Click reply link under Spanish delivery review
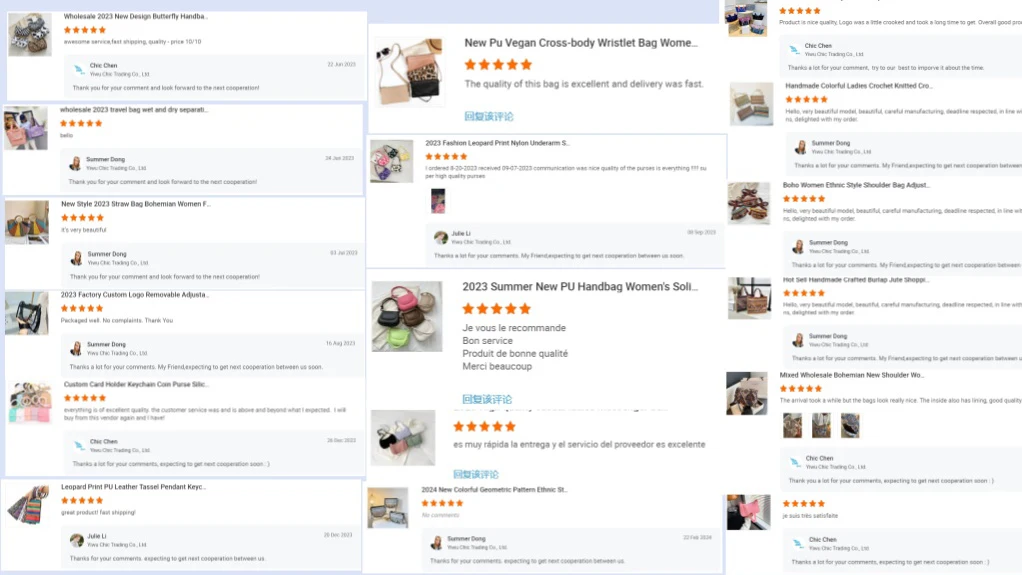The height and width of the screenshot is (575, 1022). [x=476, y=474]
